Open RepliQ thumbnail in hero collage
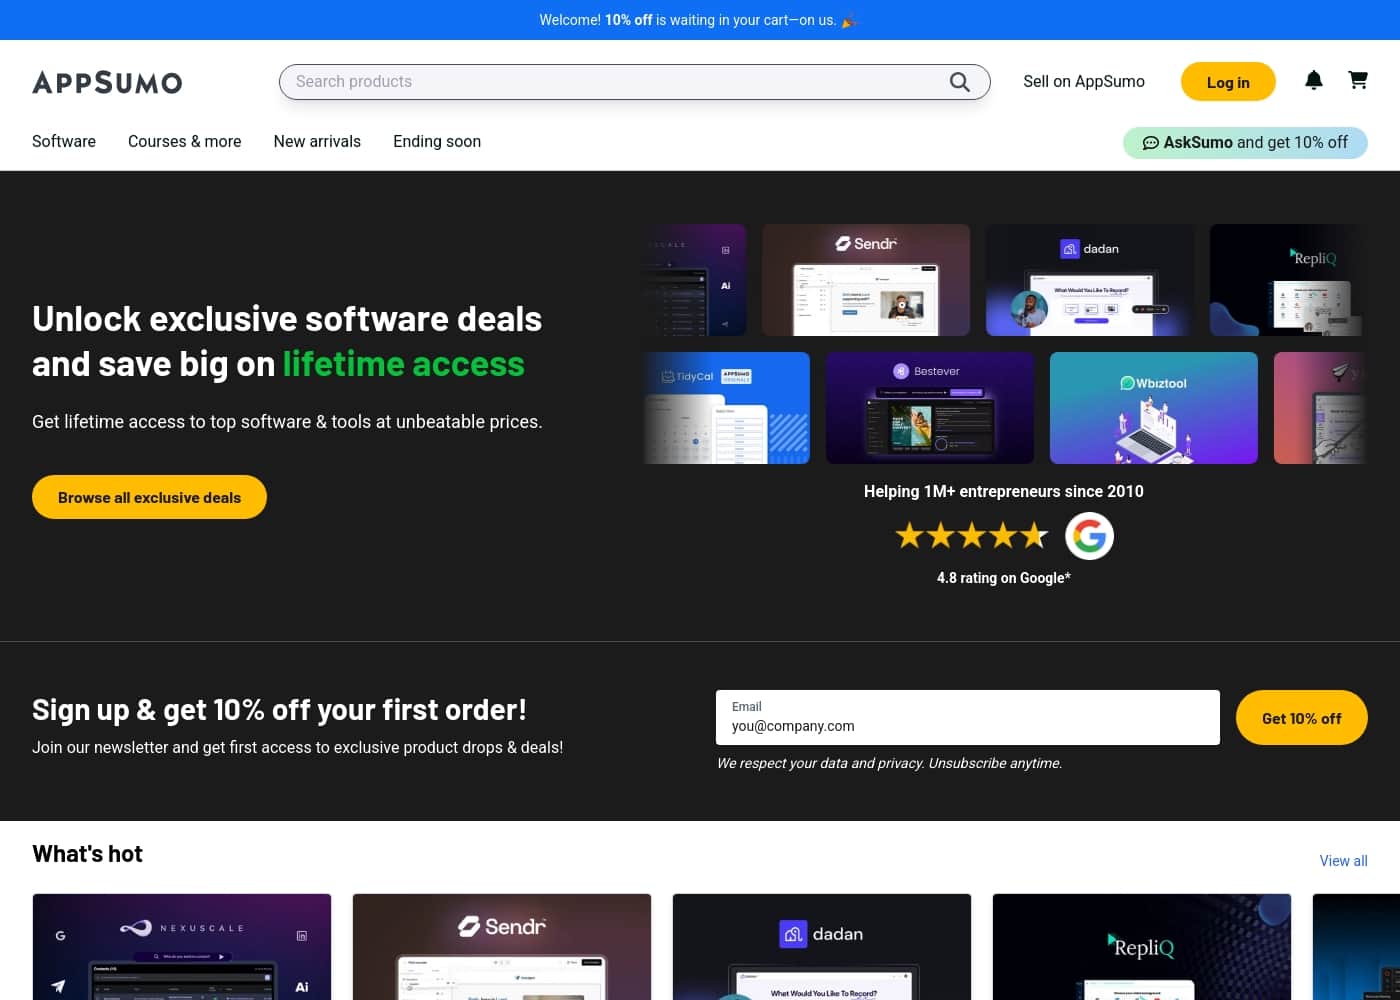The width and height of the screenshot is (1400, 1000). click(1289, 280)
